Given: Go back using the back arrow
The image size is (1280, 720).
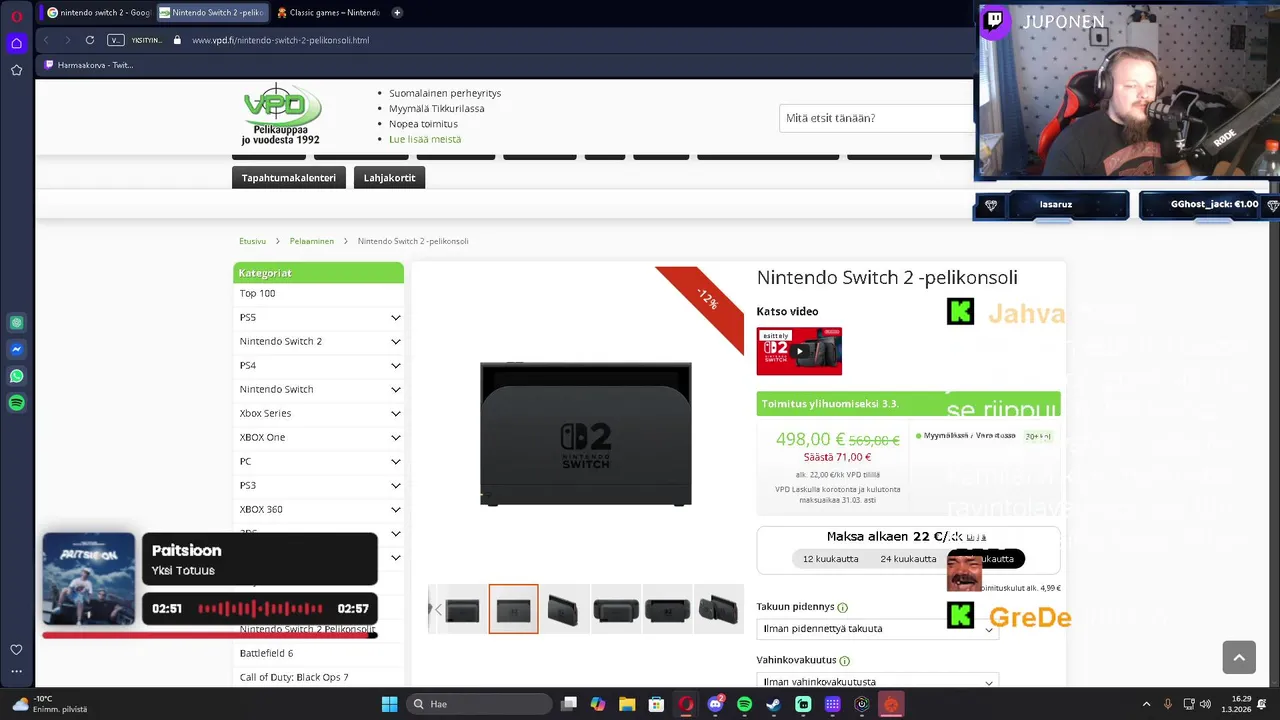Looking at the screenshot, I should click(46, 40).
